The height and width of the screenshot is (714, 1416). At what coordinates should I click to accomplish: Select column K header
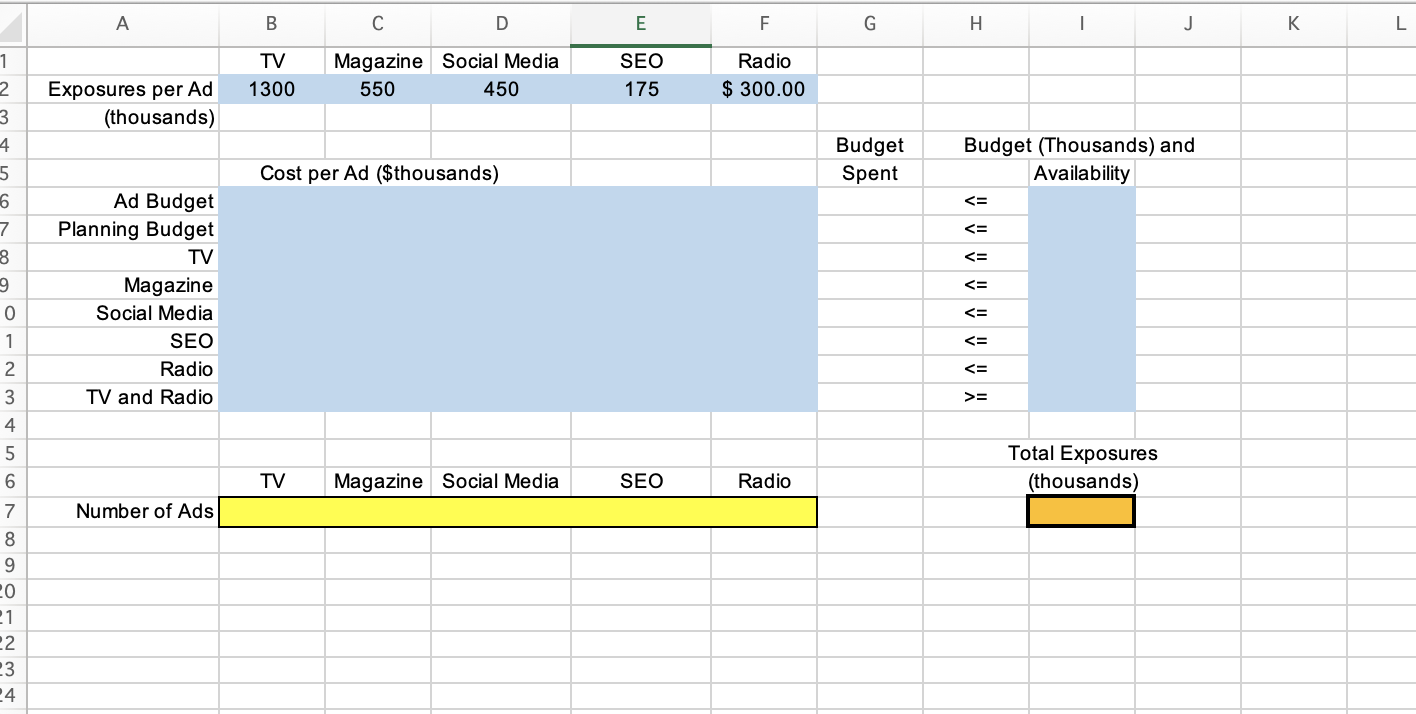tap(1292, 23)
